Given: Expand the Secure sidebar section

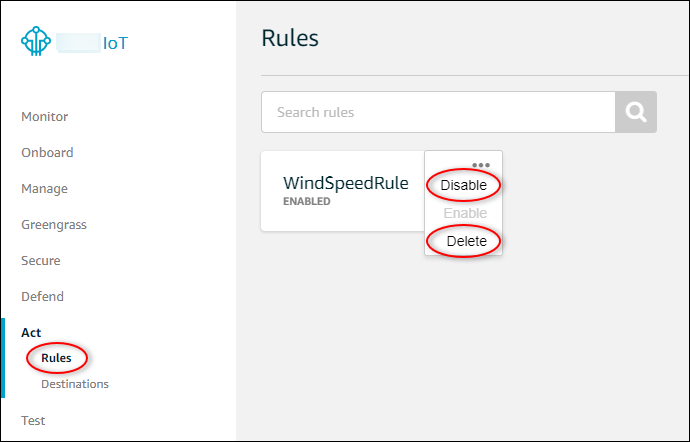Looking at the screenshot, I should (x=41, y=261).
